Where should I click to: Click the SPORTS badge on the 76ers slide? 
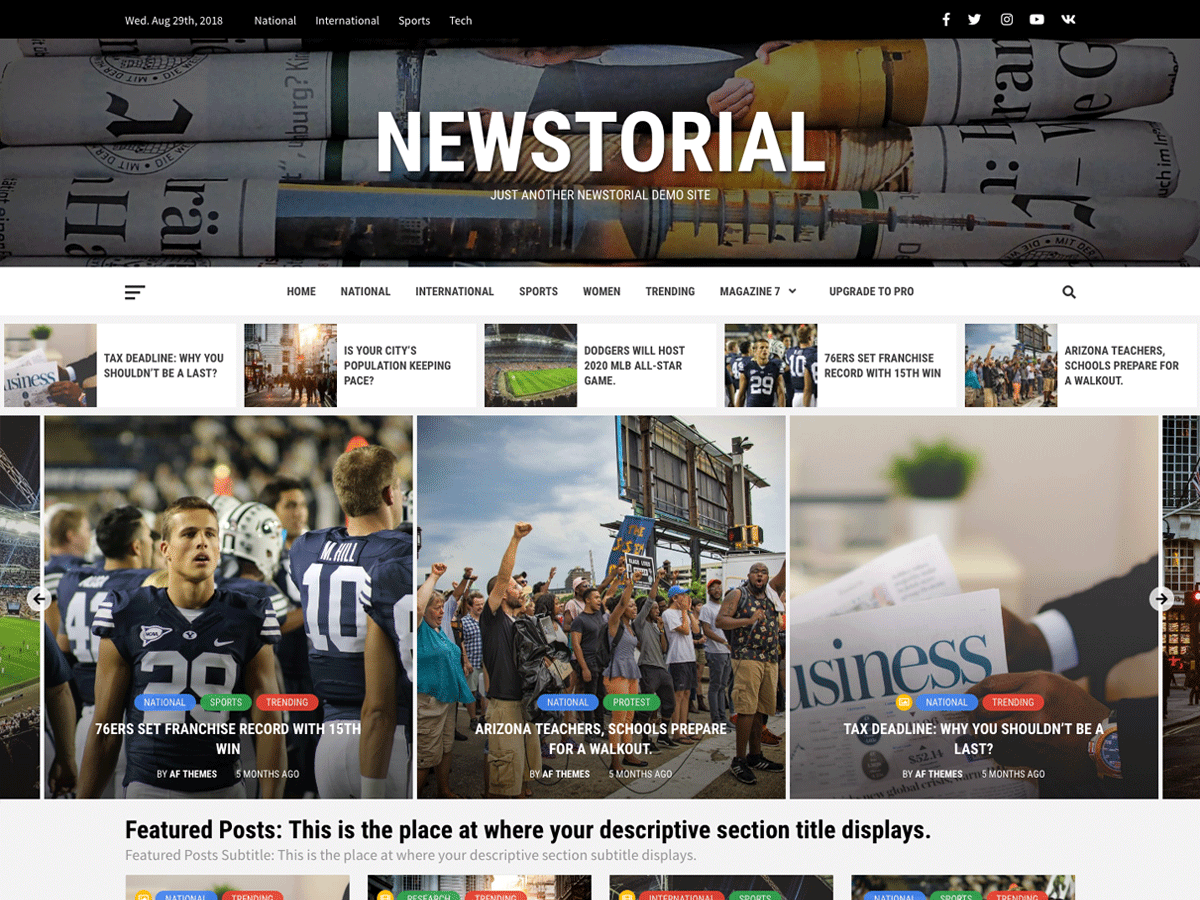click(225, 702)
